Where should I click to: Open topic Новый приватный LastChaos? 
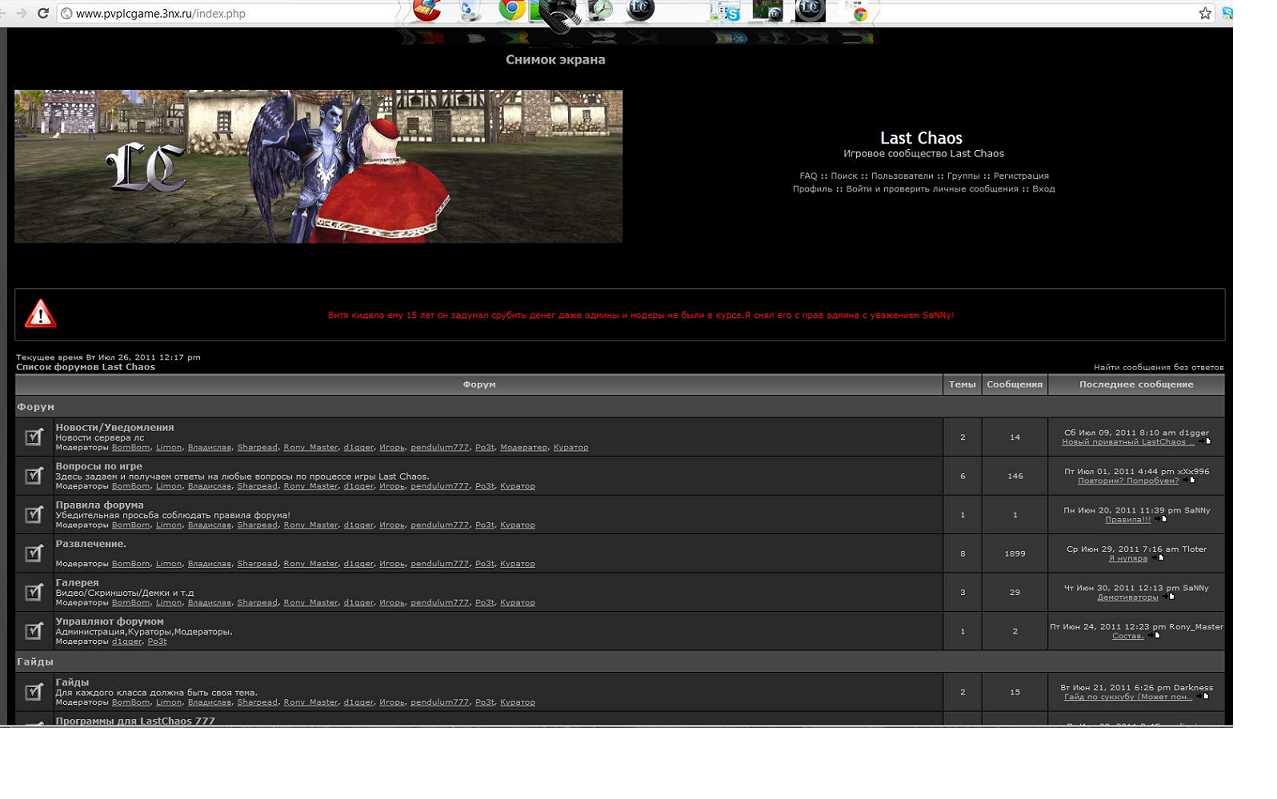tap(1127, 442)
